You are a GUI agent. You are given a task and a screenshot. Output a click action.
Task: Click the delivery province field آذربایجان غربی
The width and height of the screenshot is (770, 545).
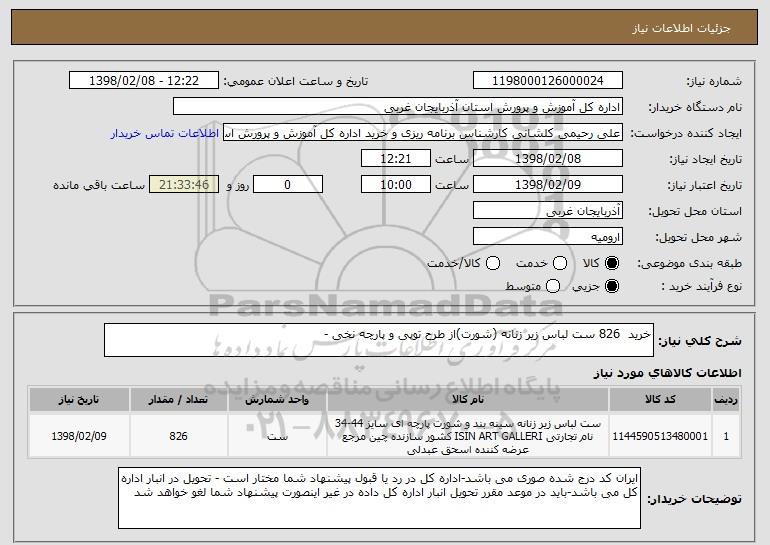click(x=548, y=211)
